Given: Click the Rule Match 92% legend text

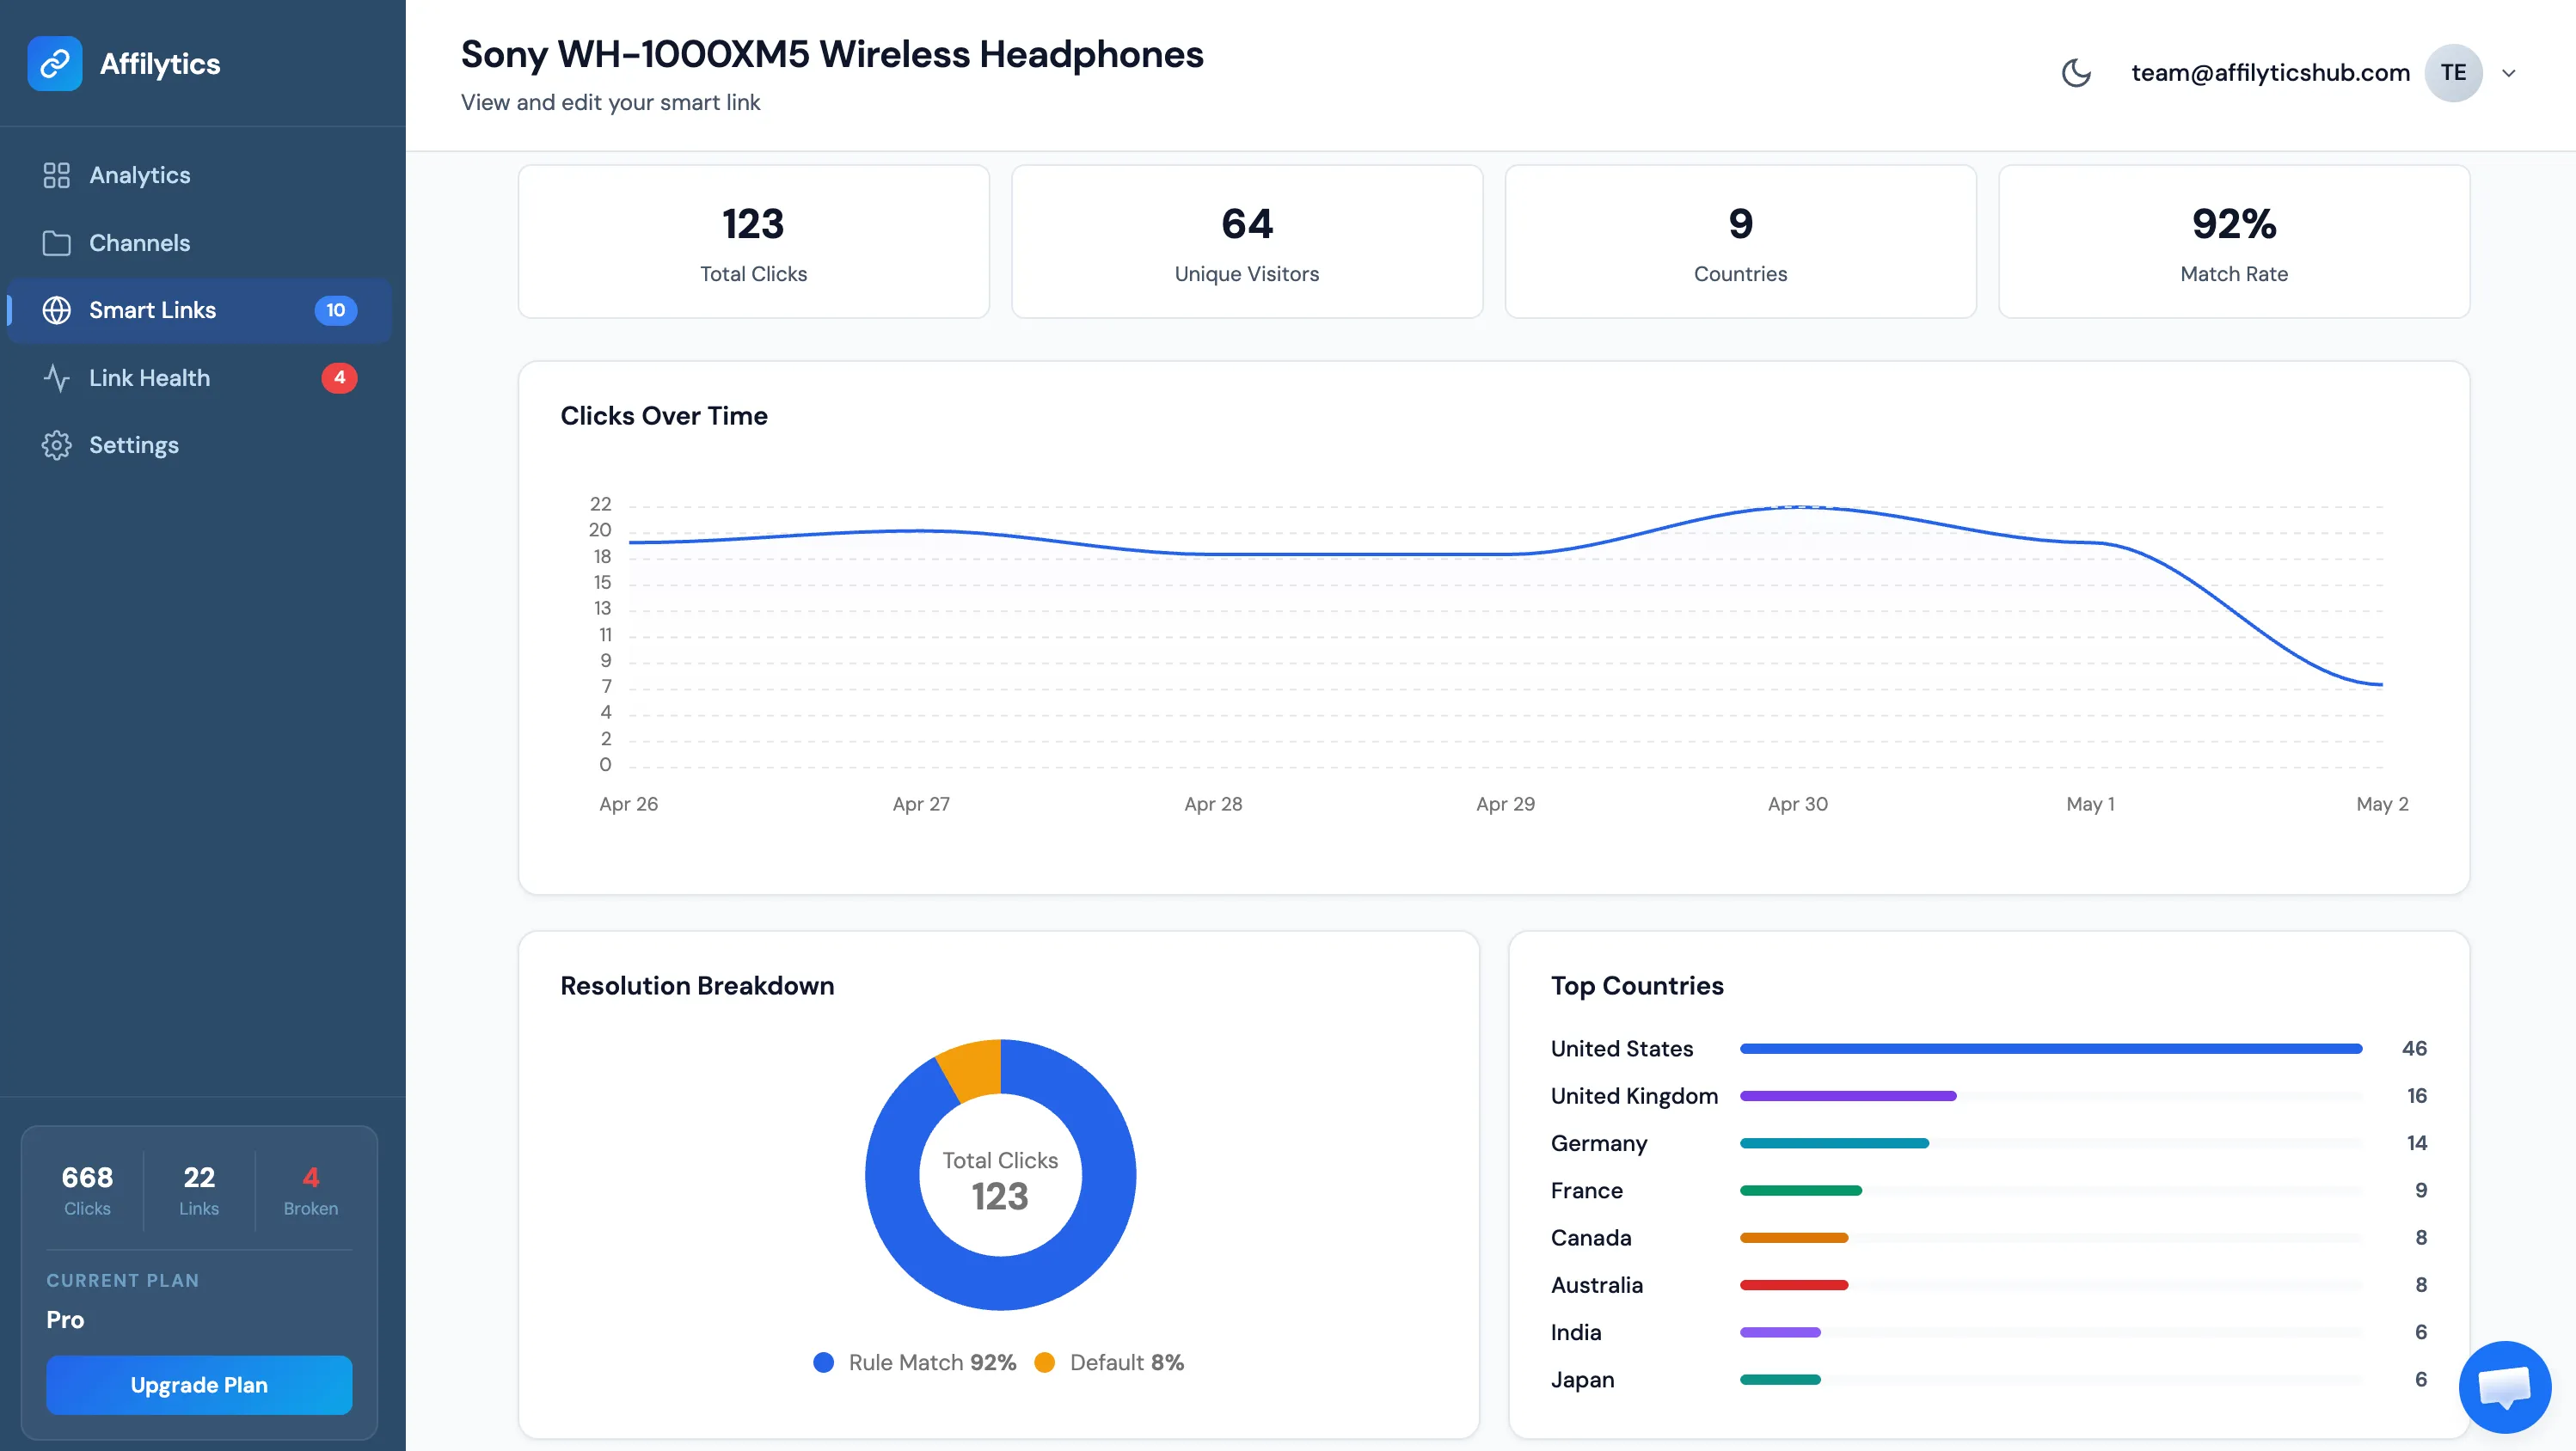Looking at the screenshot, I should (932, 1362).
